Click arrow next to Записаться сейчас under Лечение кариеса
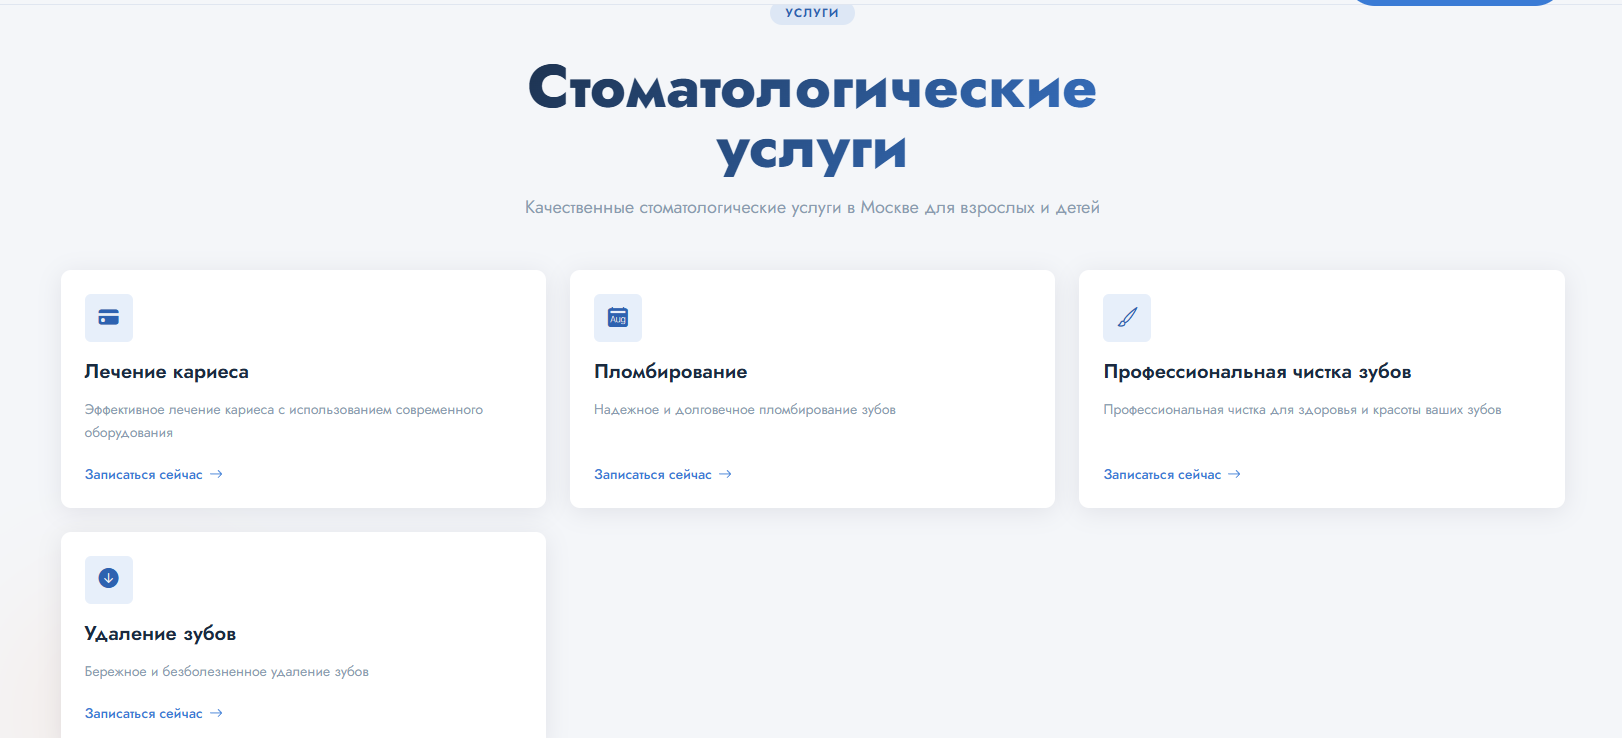Screen dimensions: 1622x738 click(x=216, y=474)
